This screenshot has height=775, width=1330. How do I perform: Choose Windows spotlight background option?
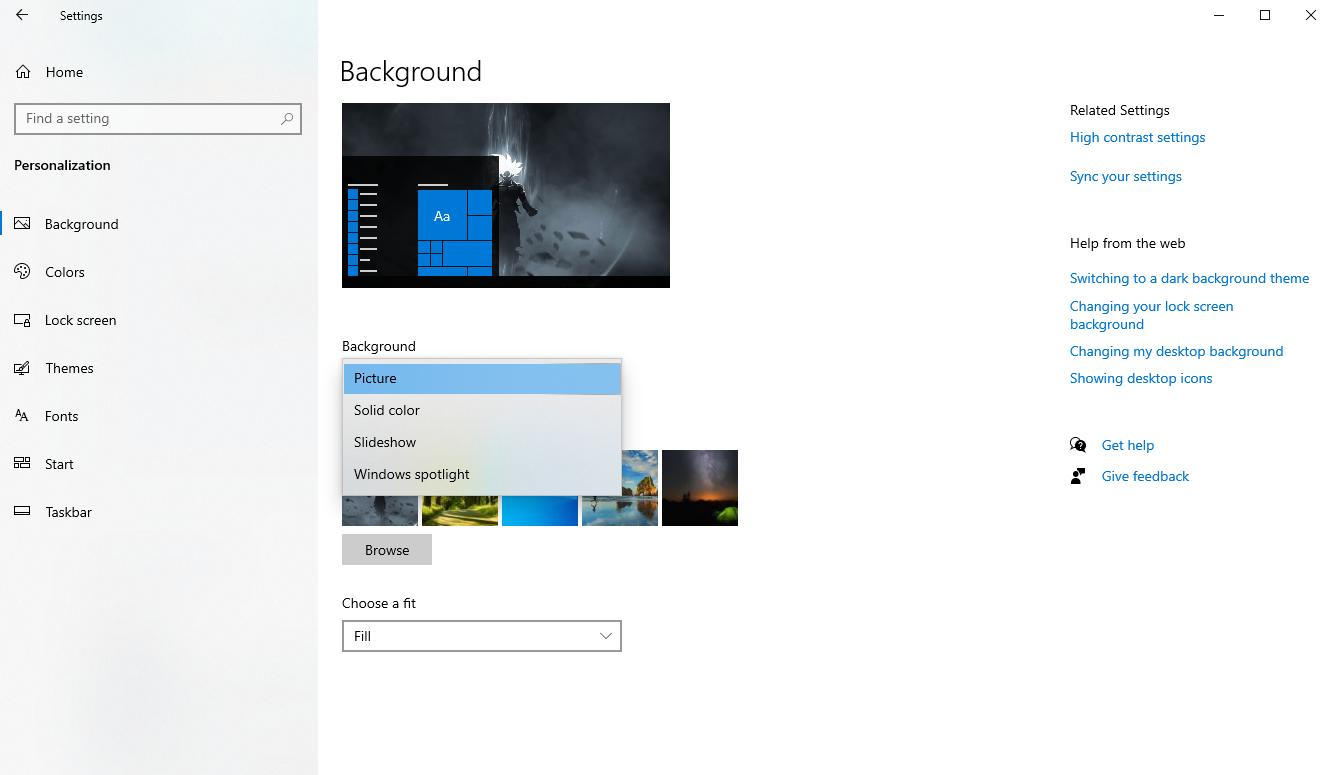(x=482, y=474)
